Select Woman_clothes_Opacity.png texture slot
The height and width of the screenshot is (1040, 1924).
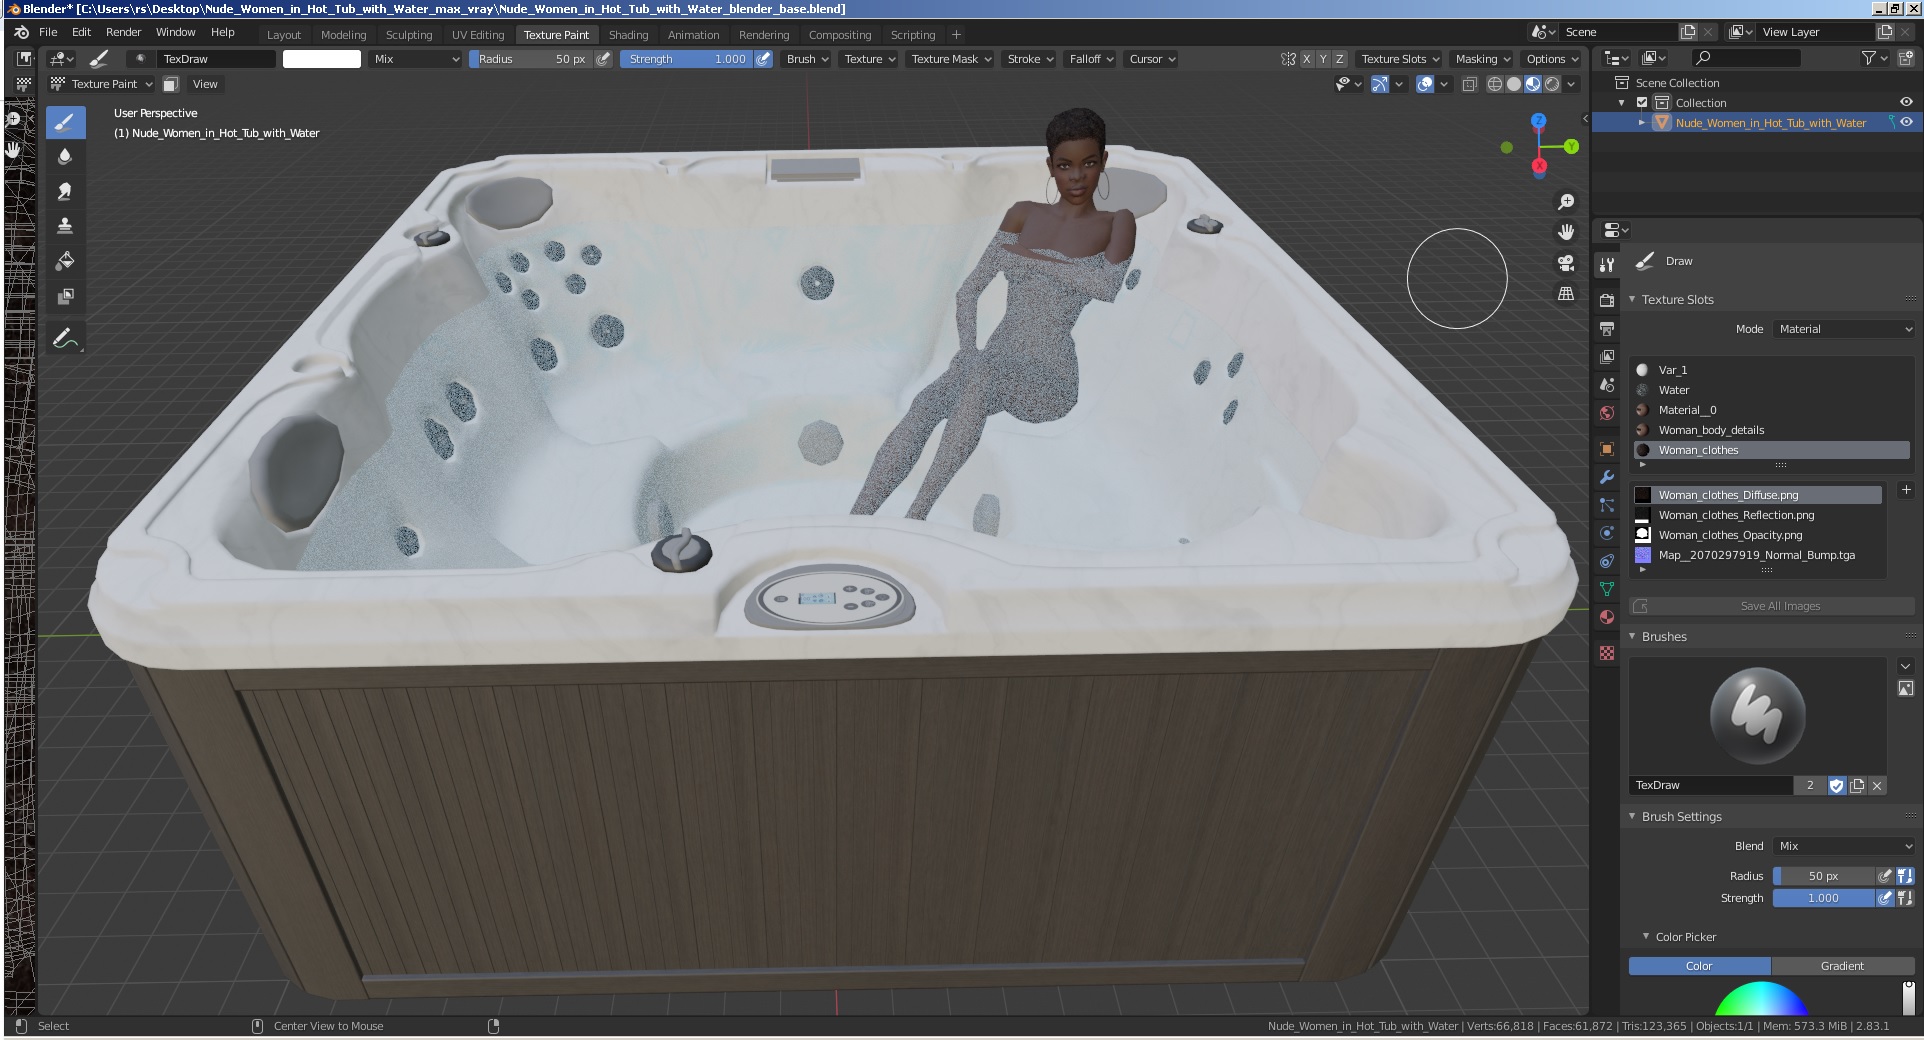pos(1757,535)
